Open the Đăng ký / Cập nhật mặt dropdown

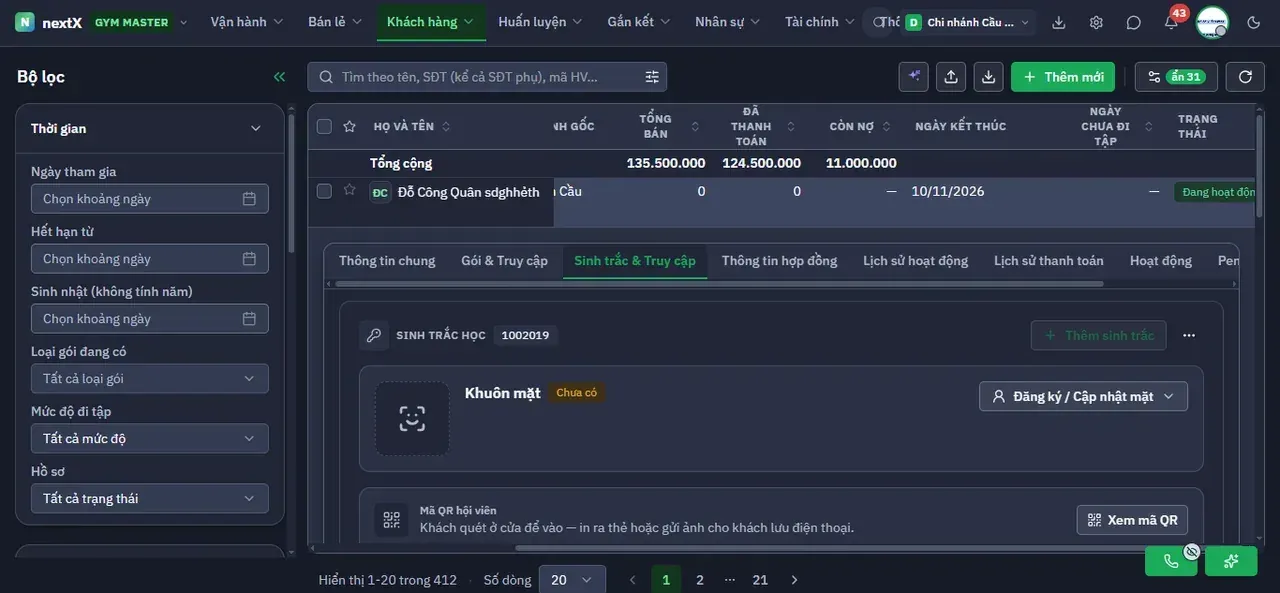coord(1083,397)
